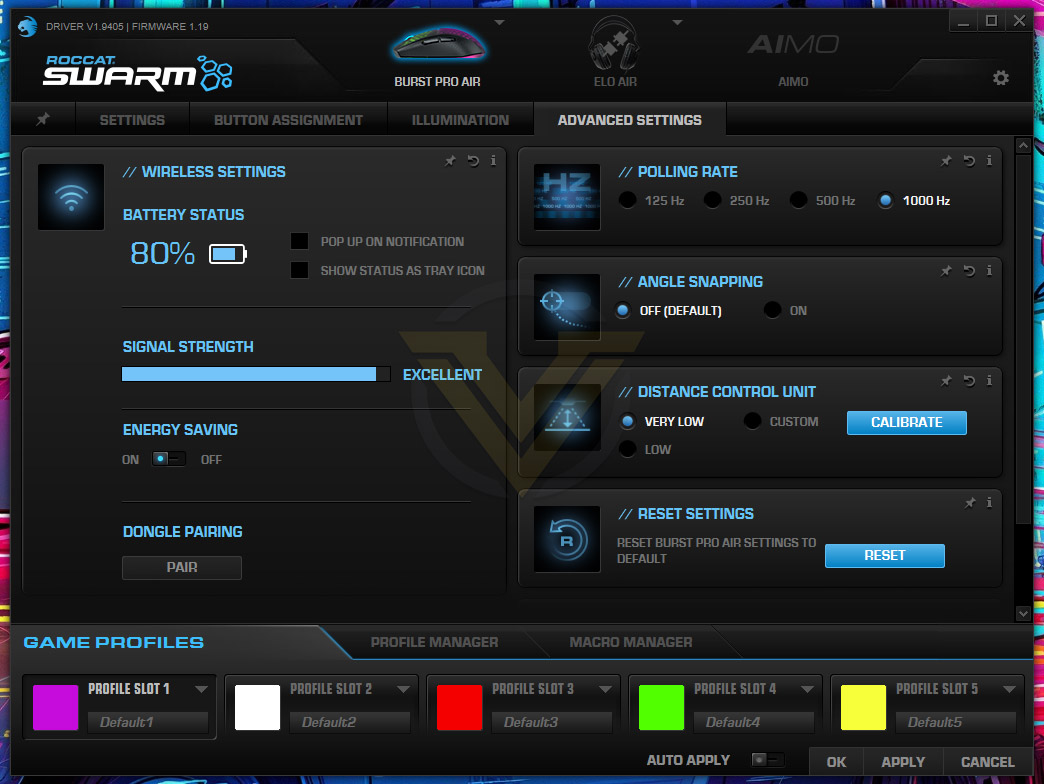Click the wireless signal thumbnail icon

pyautogui.click(x=71, y=197)
